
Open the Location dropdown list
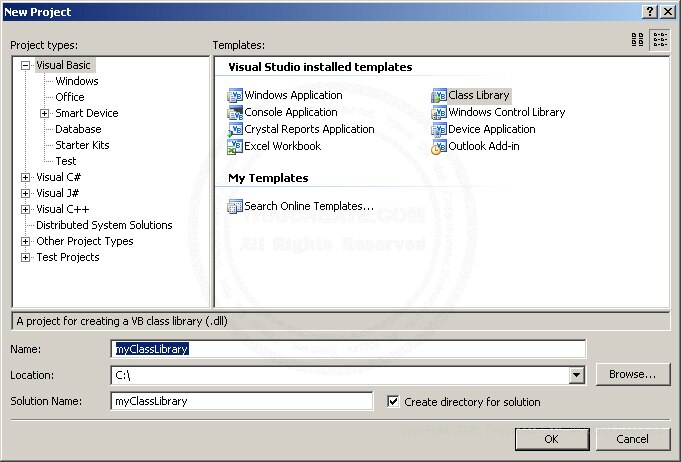point(576,375)
